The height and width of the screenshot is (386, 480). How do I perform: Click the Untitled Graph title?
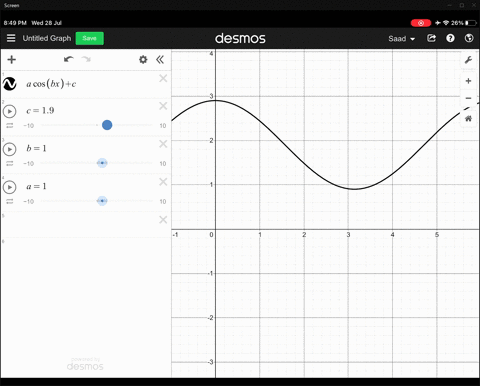point(47,38)
